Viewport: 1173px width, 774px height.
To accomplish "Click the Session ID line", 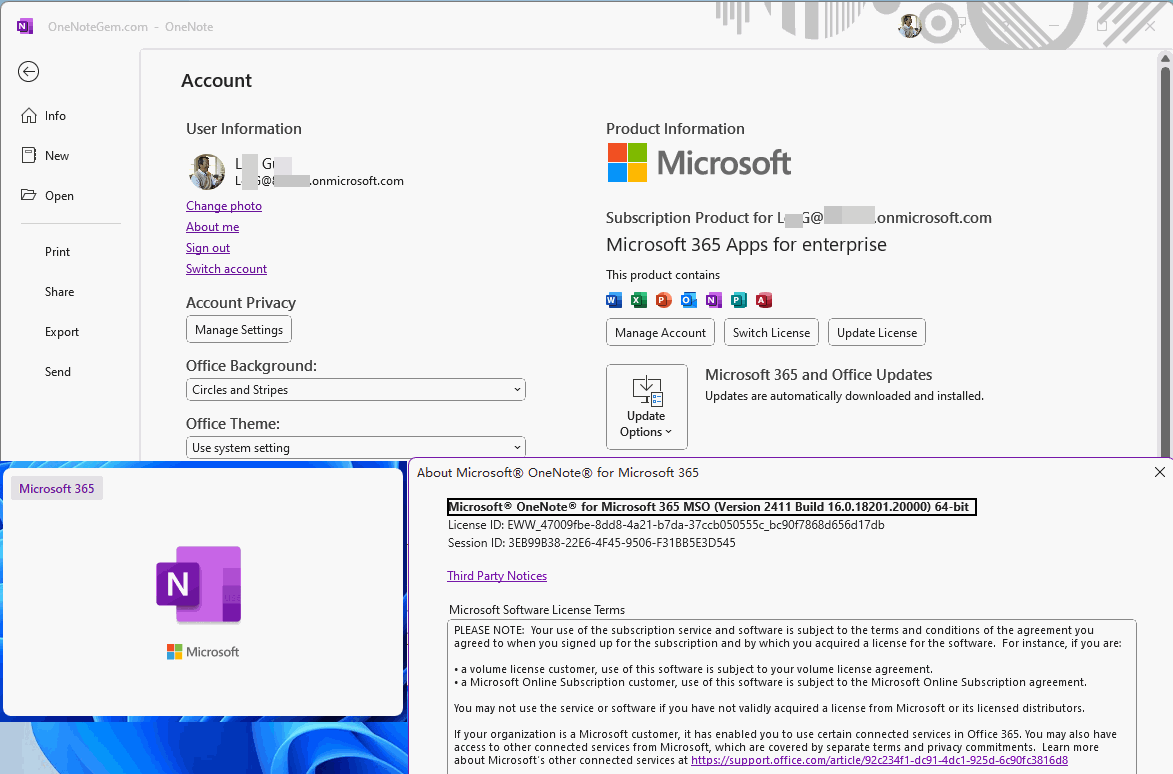I will pyautogui.click(x=591, y=543).
